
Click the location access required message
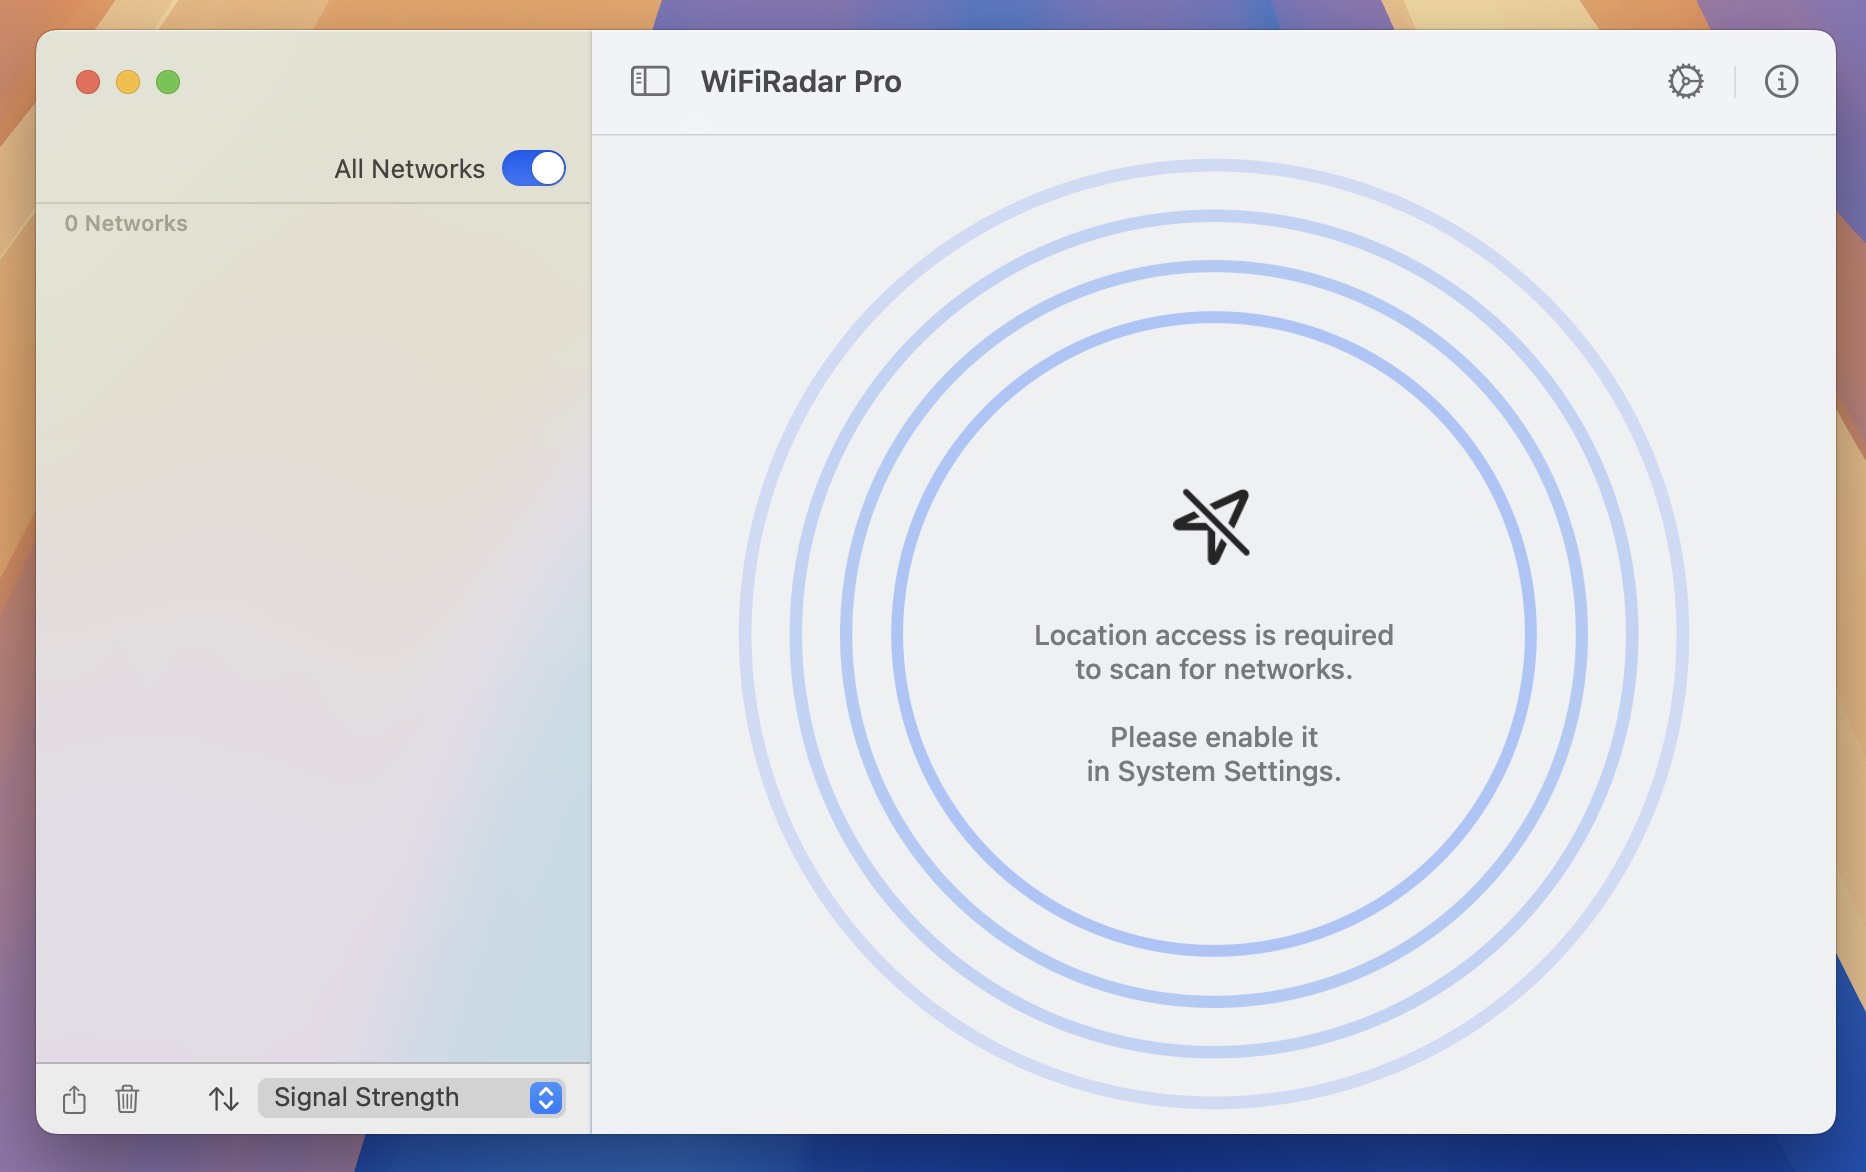[1213, 651]
